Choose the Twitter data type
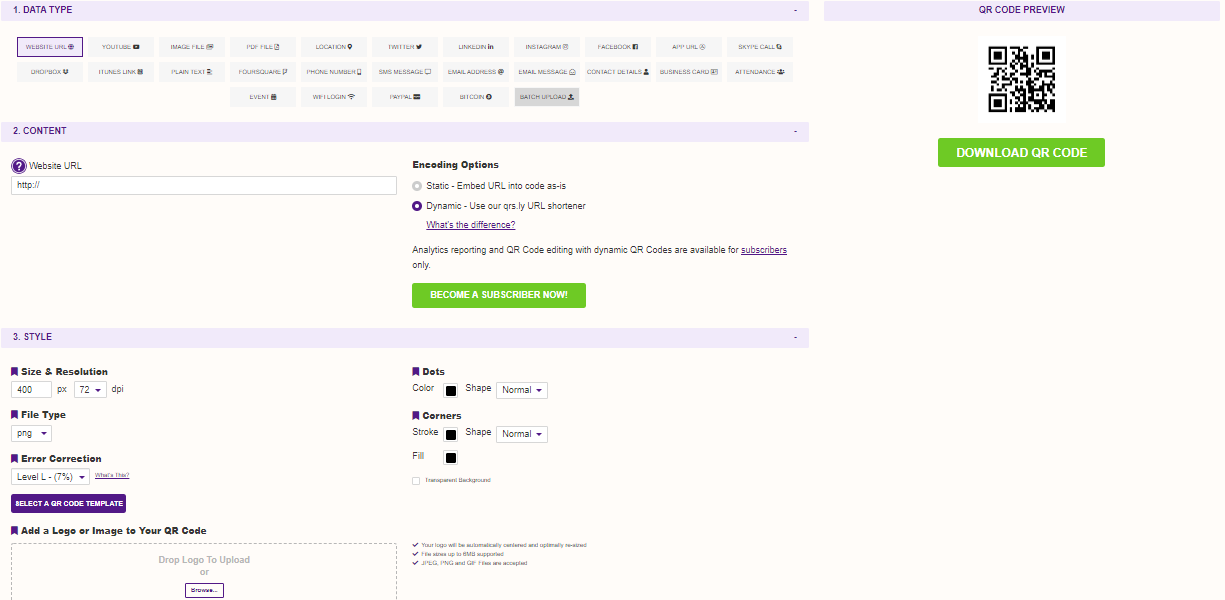The image size is (1225, 600). [x=405, y=47]
